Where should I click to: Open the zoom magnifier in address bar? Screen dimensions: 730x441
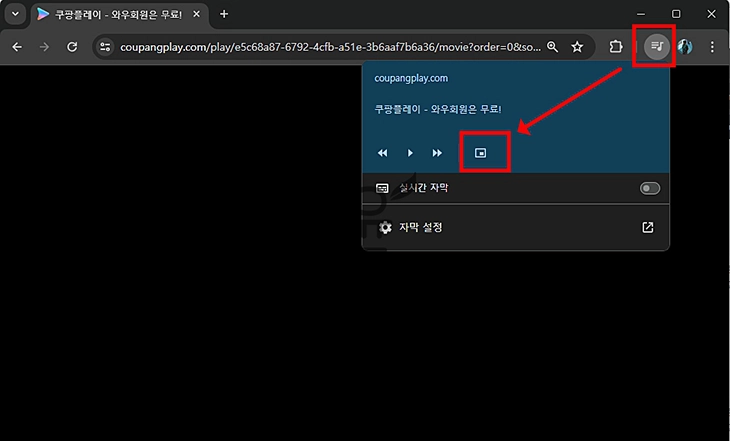553,47
